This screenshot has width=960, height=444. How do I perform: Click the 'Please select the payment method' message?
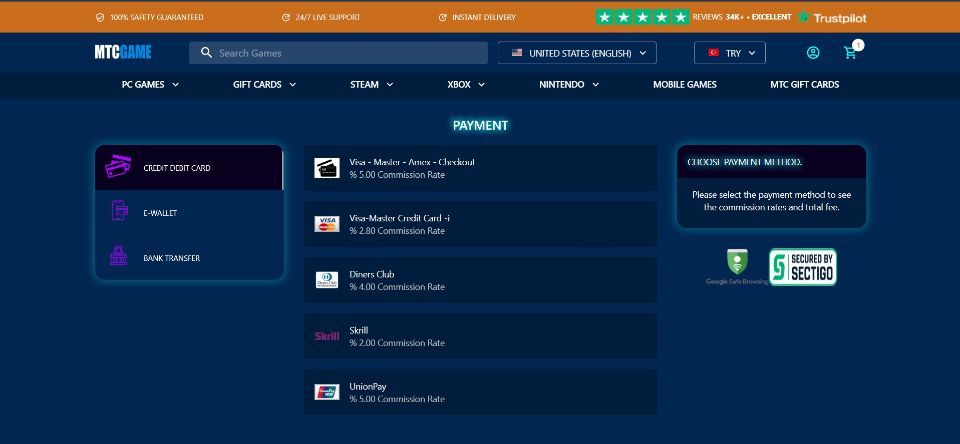pyautogui.click(x=771, y=201)
